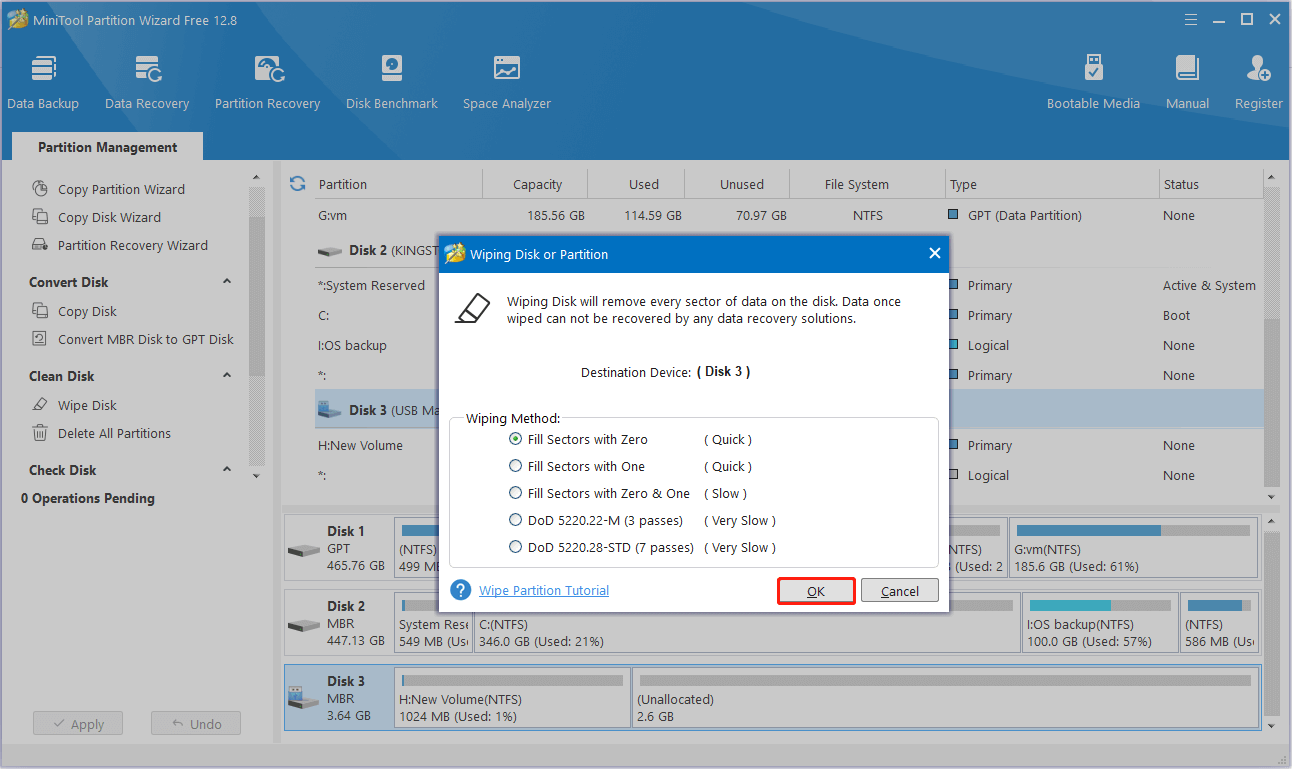
Task: Select H:New Volume(NTFS) block in map
Action: pos(512,698)
